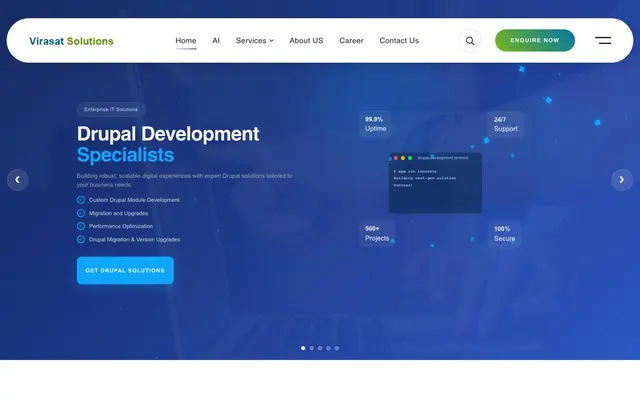Go to previous slide arrow
Screen dimensions: 640x400
pyautogui.click(x=18, y=180)
